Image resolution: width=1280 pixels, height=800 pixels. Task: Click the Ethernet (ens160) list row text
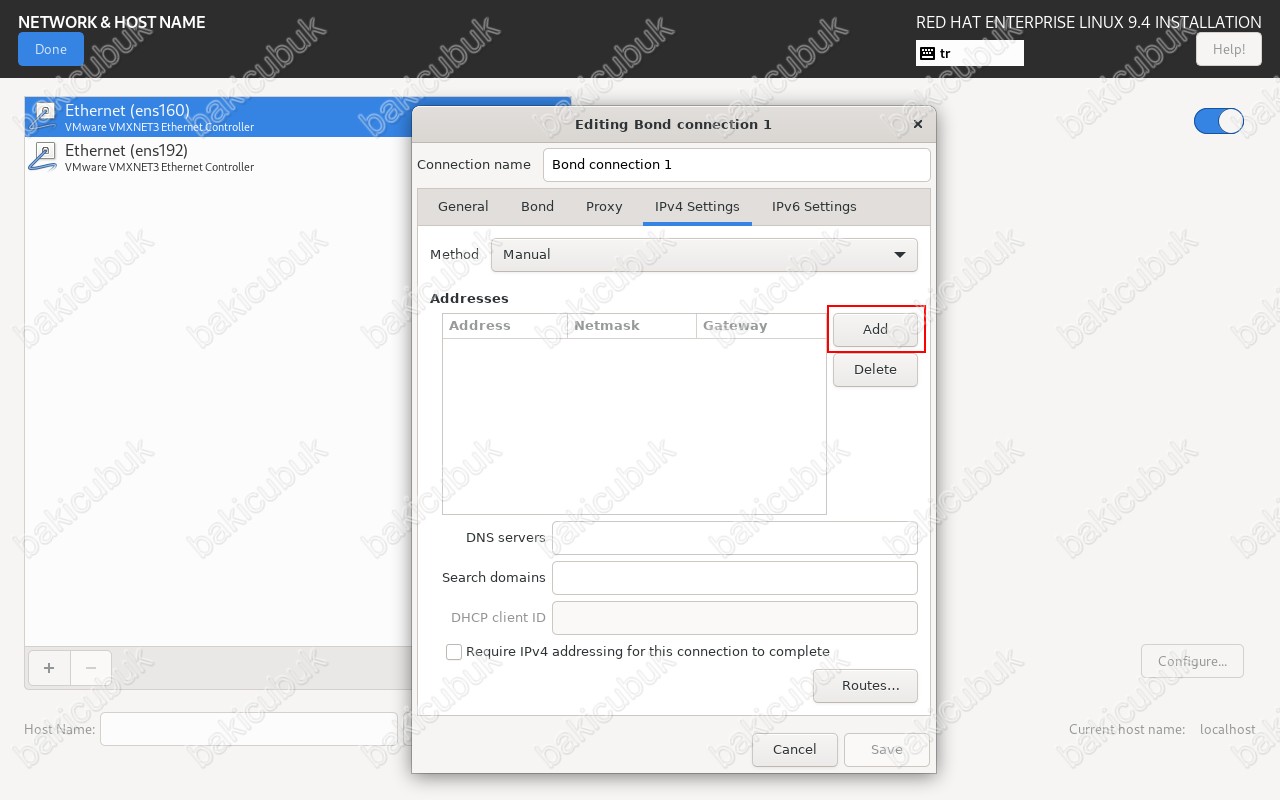point(127,111)
